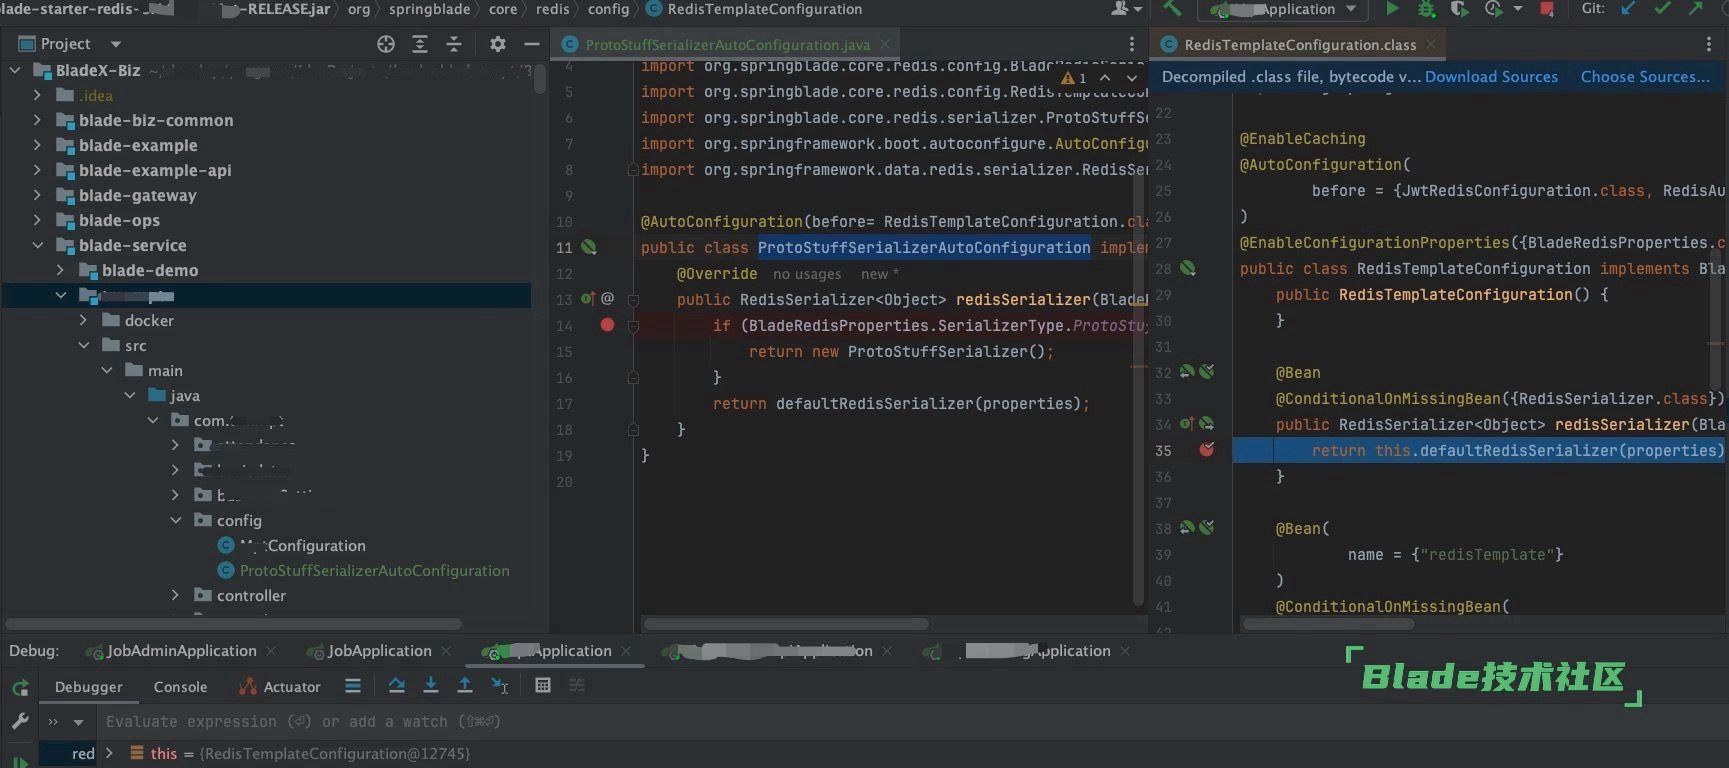Image resolution: width=1729 pixels, height=768 pixels.
Task: Open right editor tab options three-dots
Action: 1709,44
